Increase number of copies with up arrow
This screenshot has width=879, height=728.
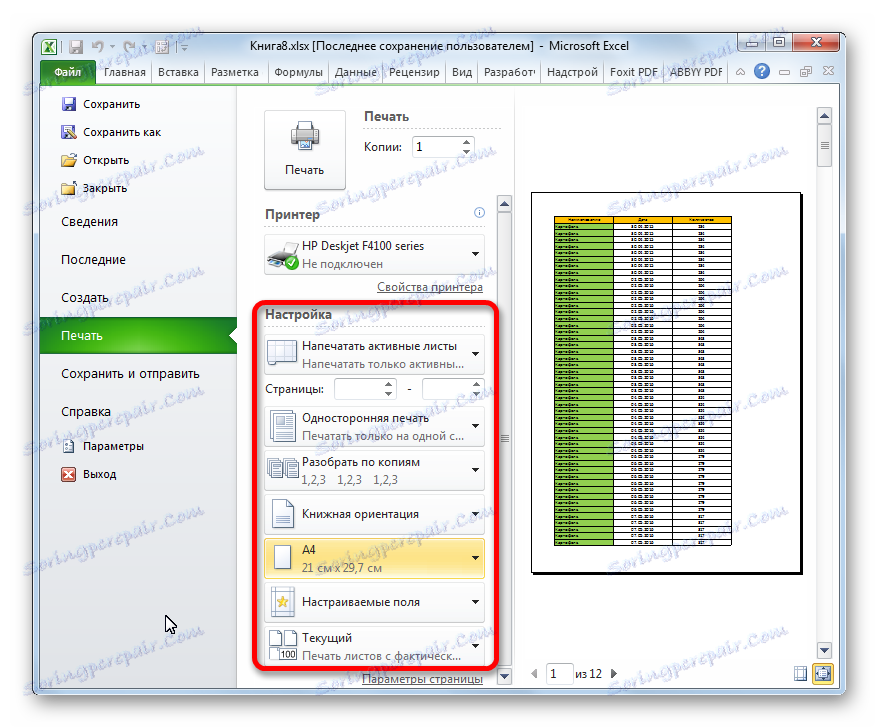pyautogui.click(x=466, y=142)
